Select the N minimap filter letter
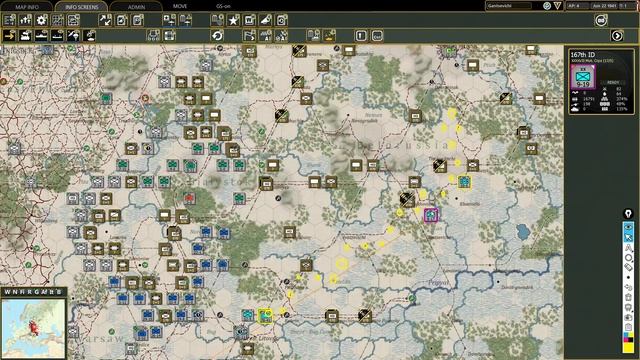640x360 pixels. [x=15, y=292]
